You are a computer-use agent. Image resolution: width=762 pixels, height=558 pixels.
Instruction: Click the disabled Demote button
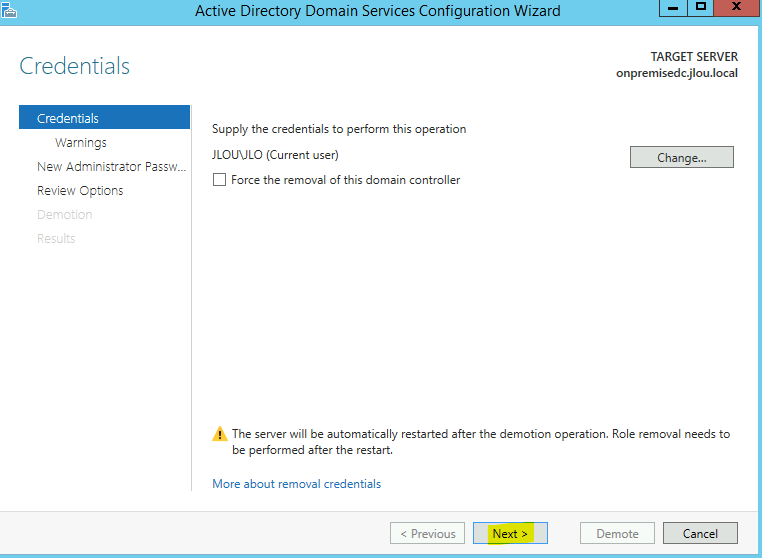point(617,533)
